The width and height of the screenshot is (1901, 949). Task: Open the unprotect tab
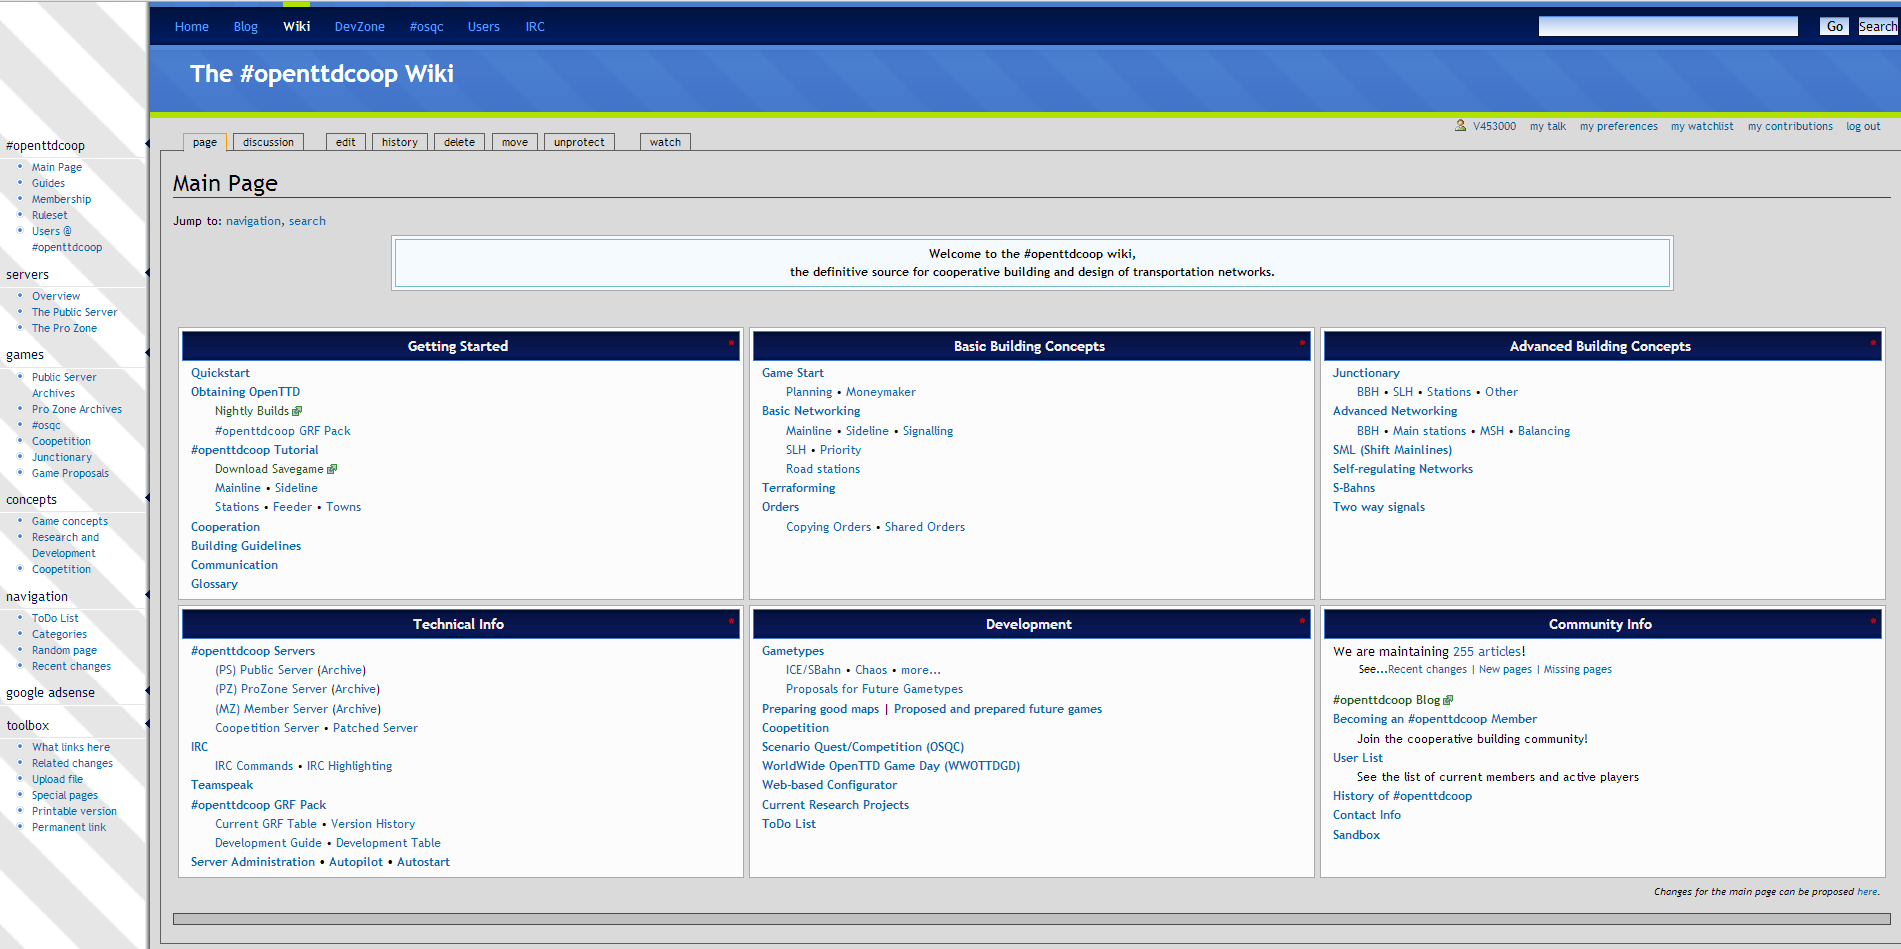coord(579,142)
